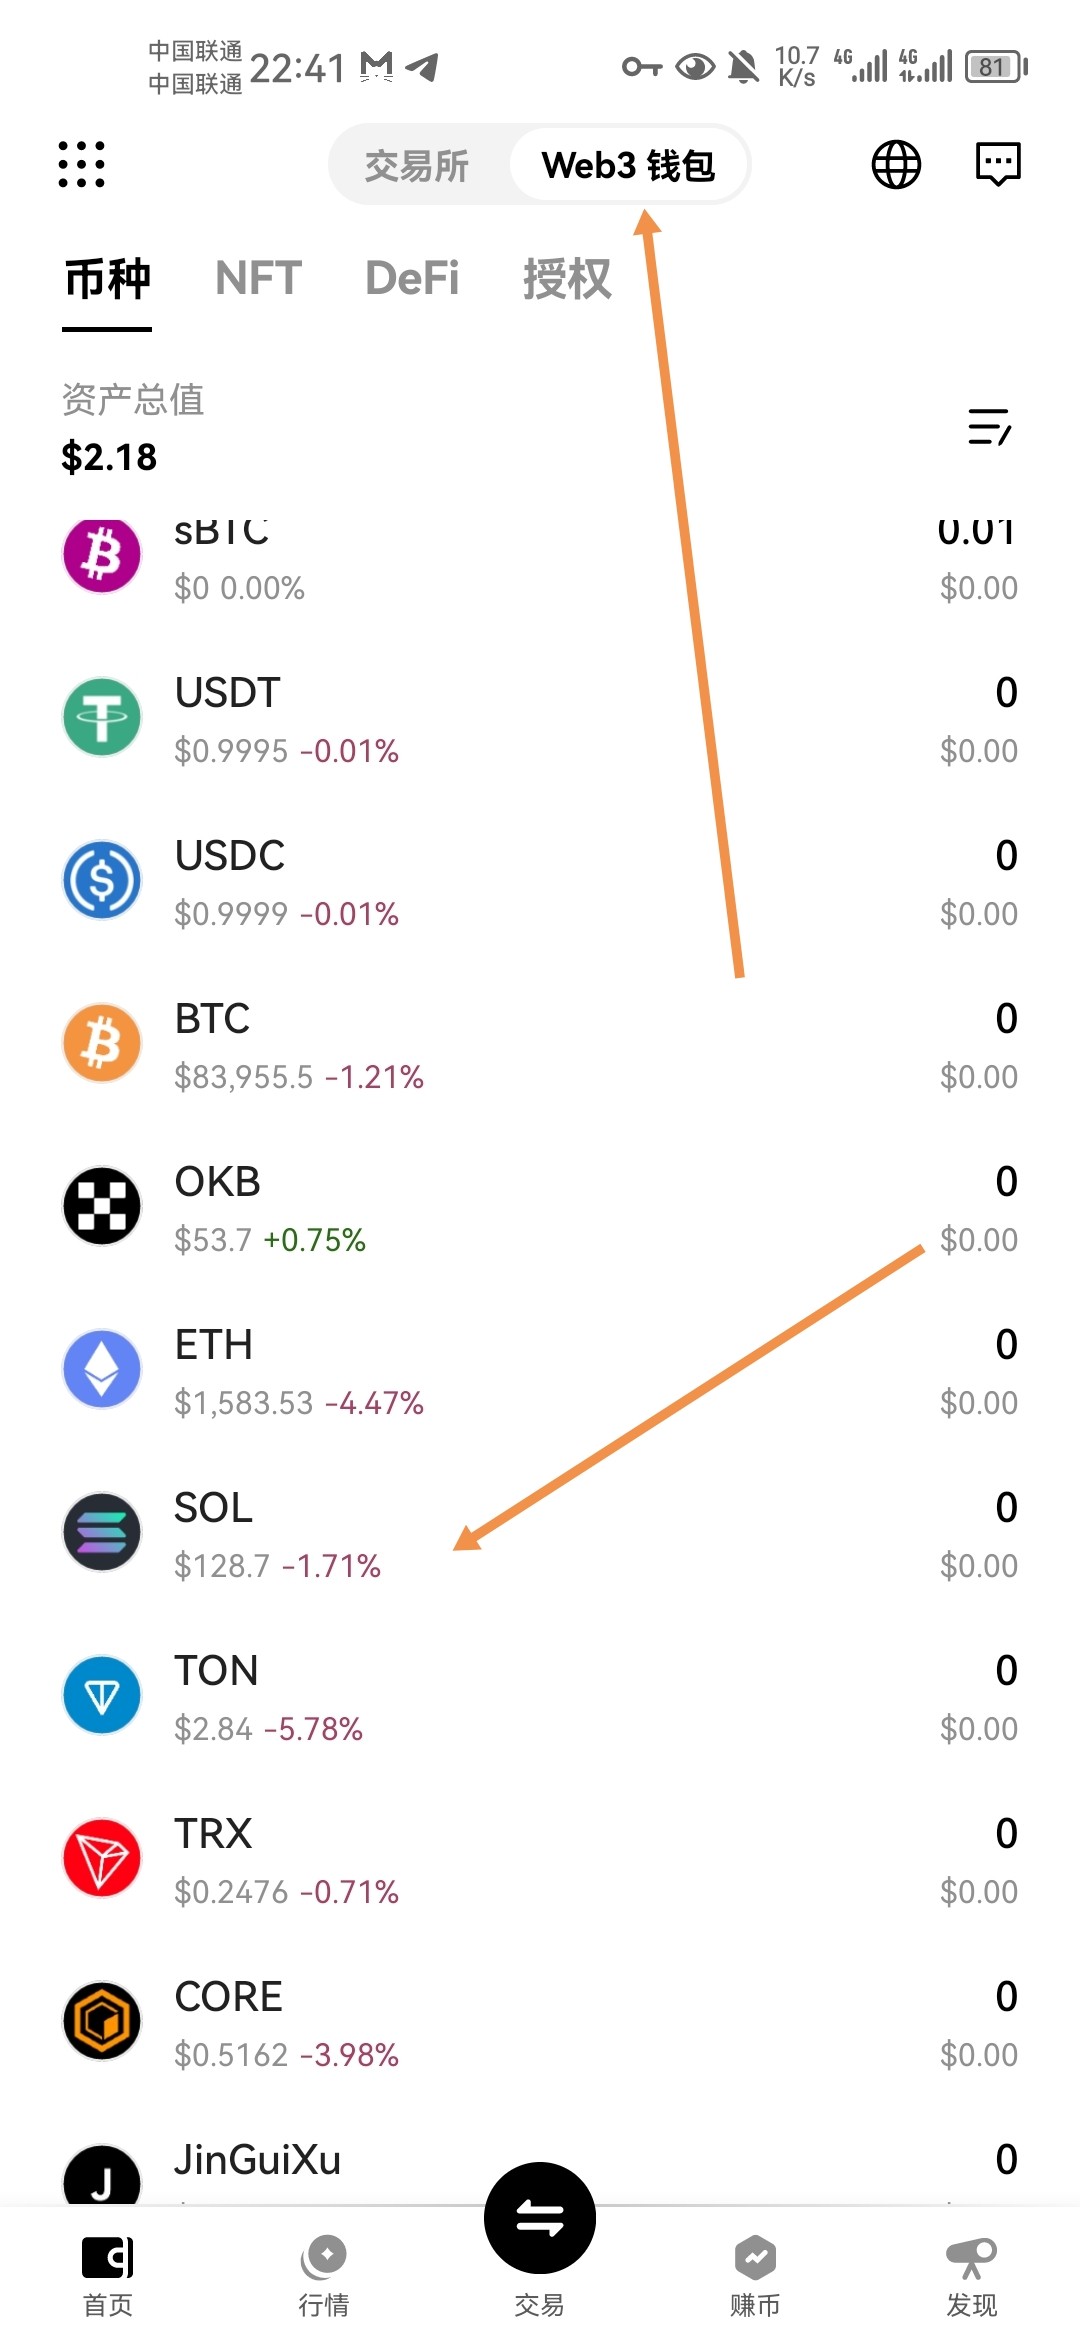This screenshot has height=2340, width=1080.
Task: Select the 币种 tokens tab
Action: [x=107, y=278]
